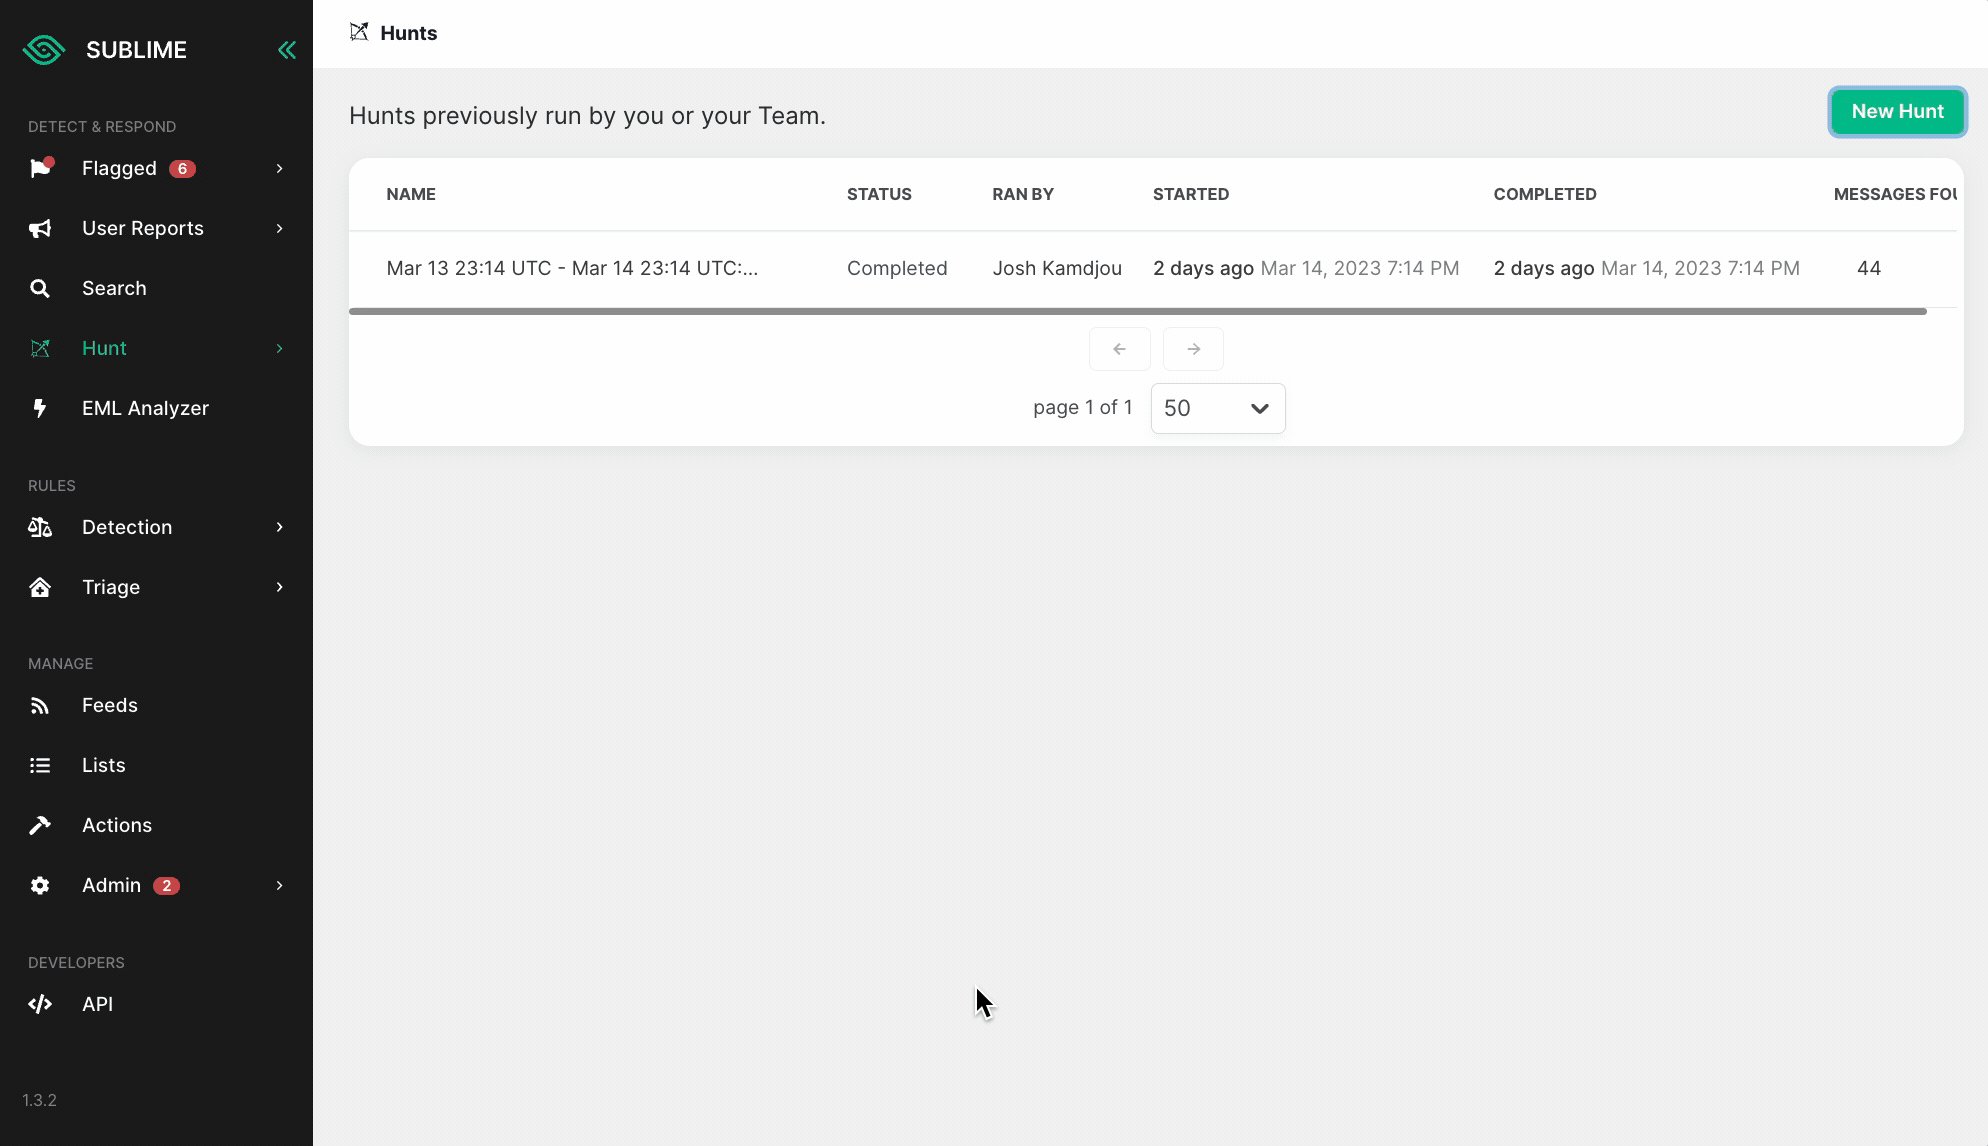Click the Feeds RSS icon
The width and height of the screenshot is (1988, 1146).
coord(40,706)
